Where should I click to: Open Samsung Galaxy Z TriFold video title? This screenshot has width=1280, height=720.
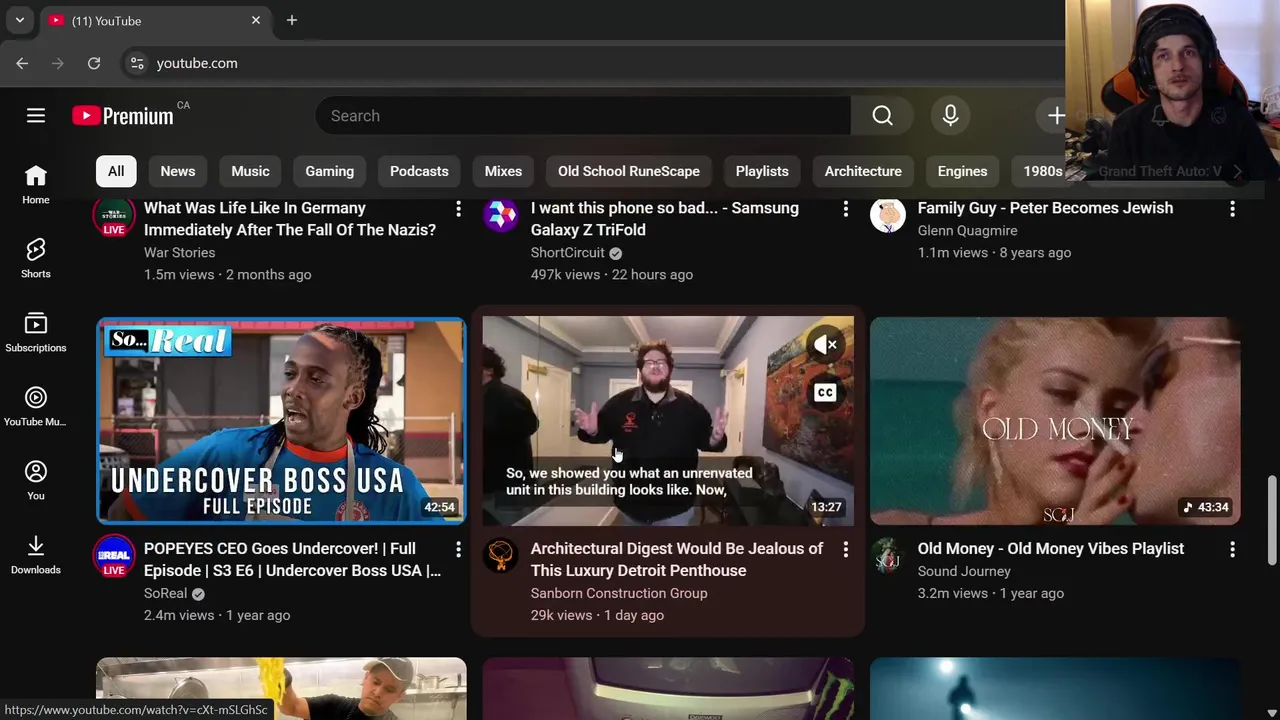tap(665, 219)
